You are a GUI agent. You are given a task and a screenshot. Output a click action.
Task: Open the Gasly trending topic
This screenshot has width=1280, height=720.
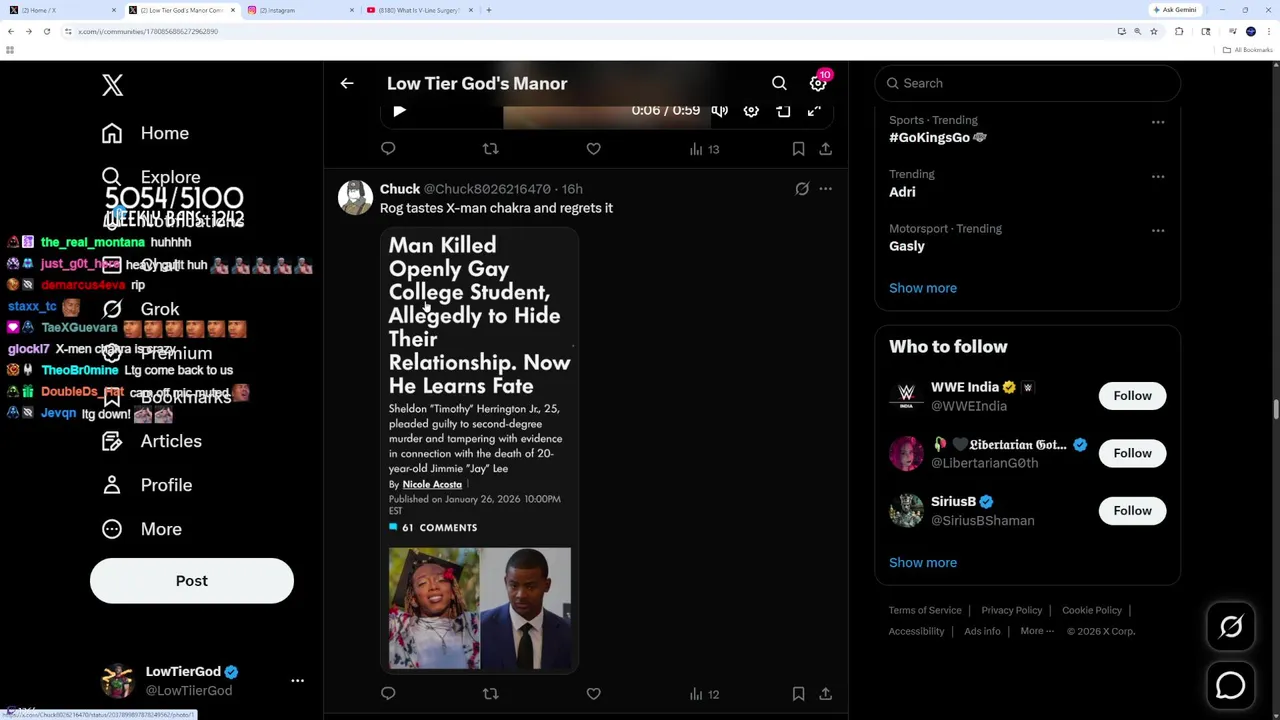click(907, 246)
